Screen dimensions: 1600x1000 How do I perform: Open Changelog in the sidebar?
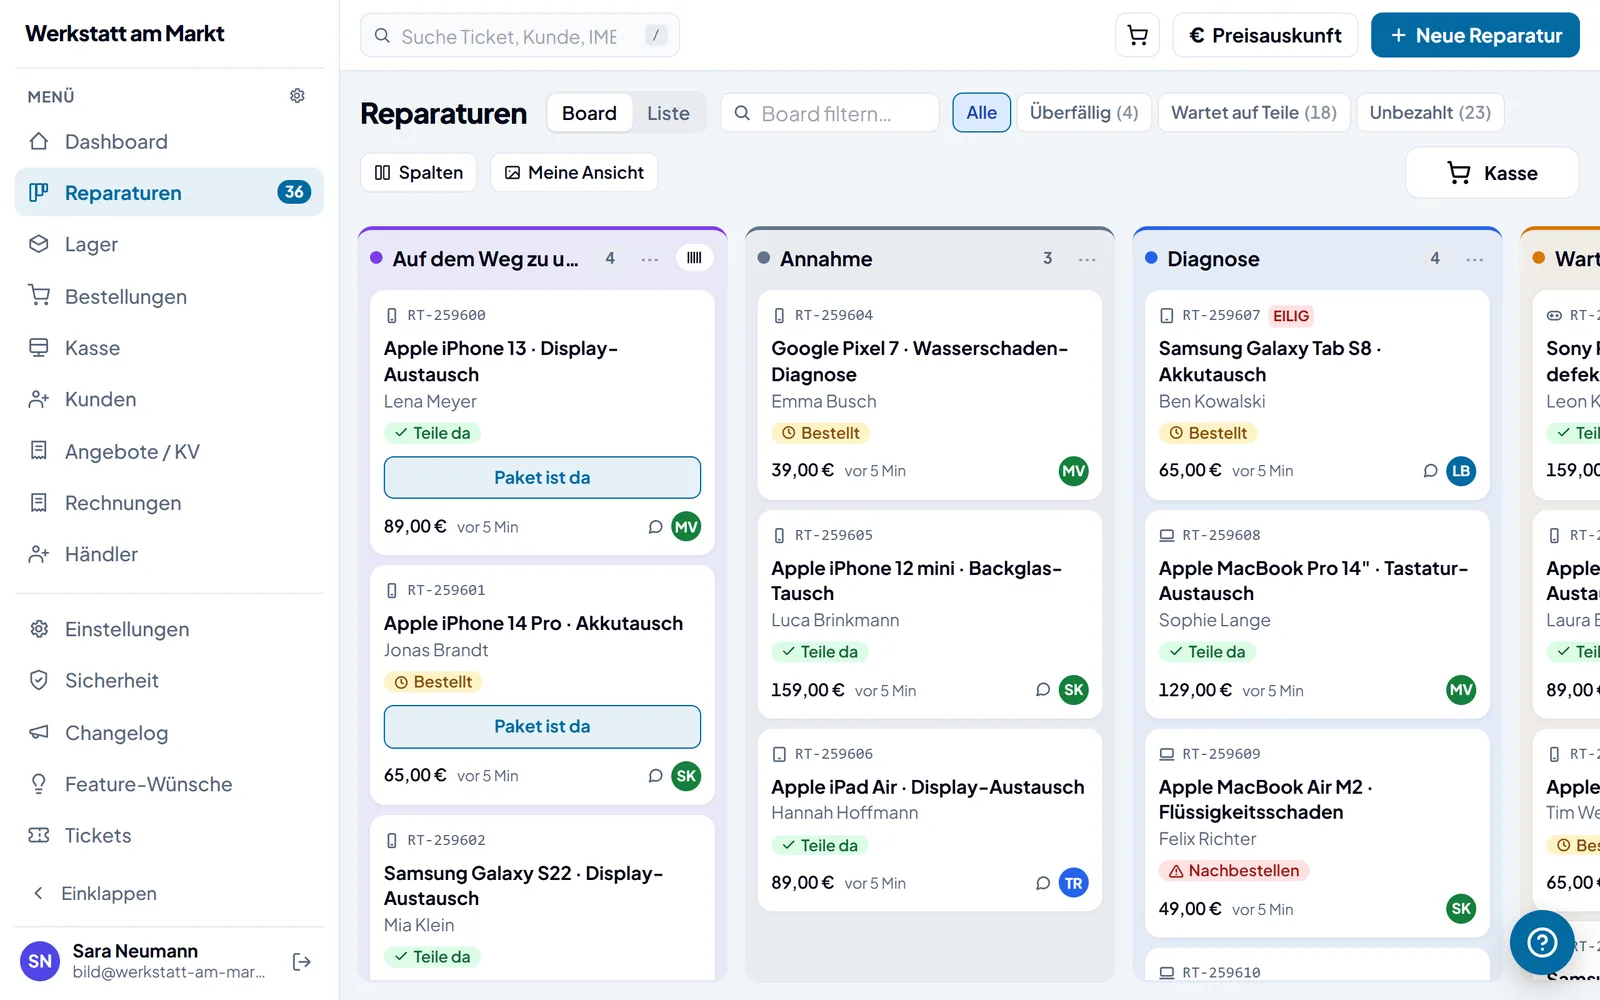click(x=169, y=733)
